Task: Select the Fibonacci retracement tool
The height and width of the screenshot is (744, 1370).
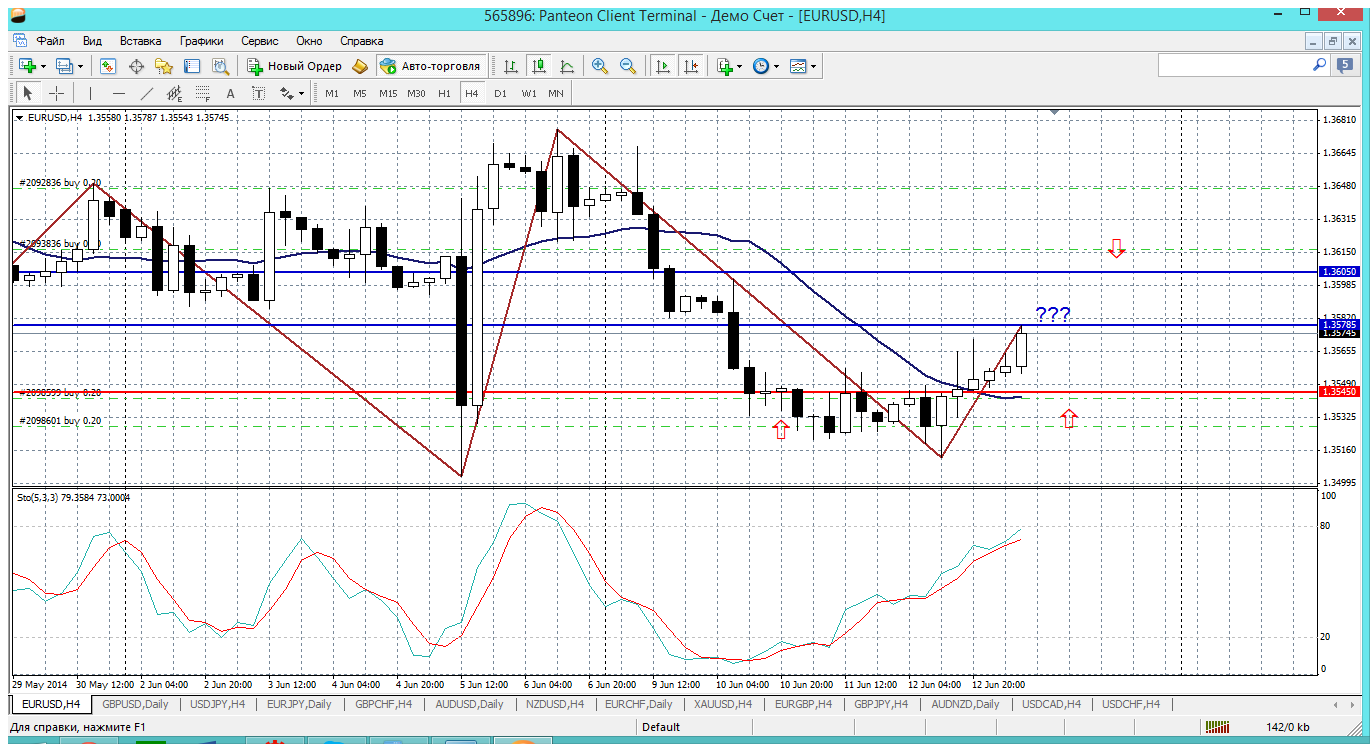Action: [204, 93]
